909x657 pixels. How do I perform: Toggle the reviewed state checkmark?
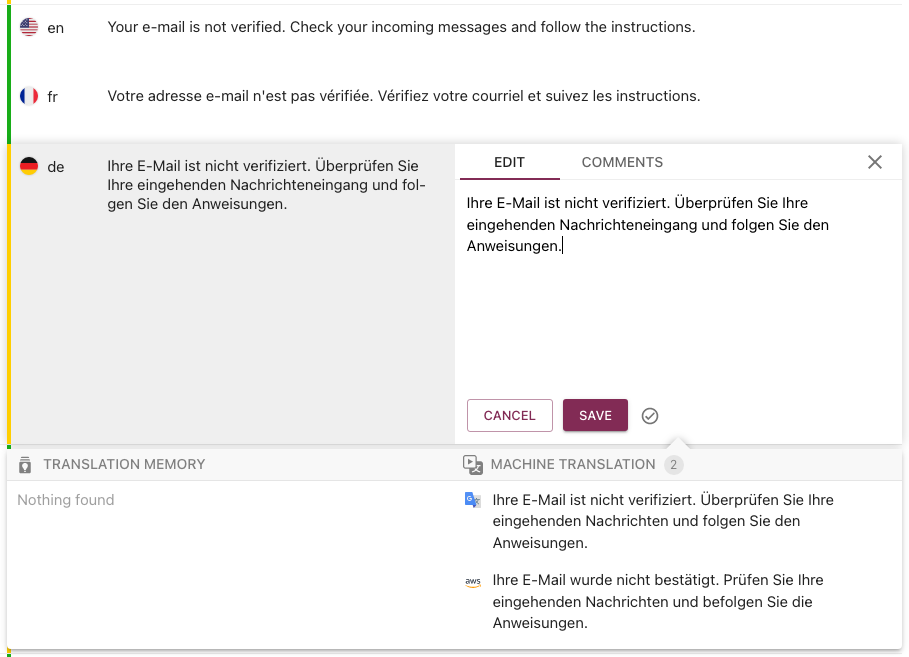650,416
